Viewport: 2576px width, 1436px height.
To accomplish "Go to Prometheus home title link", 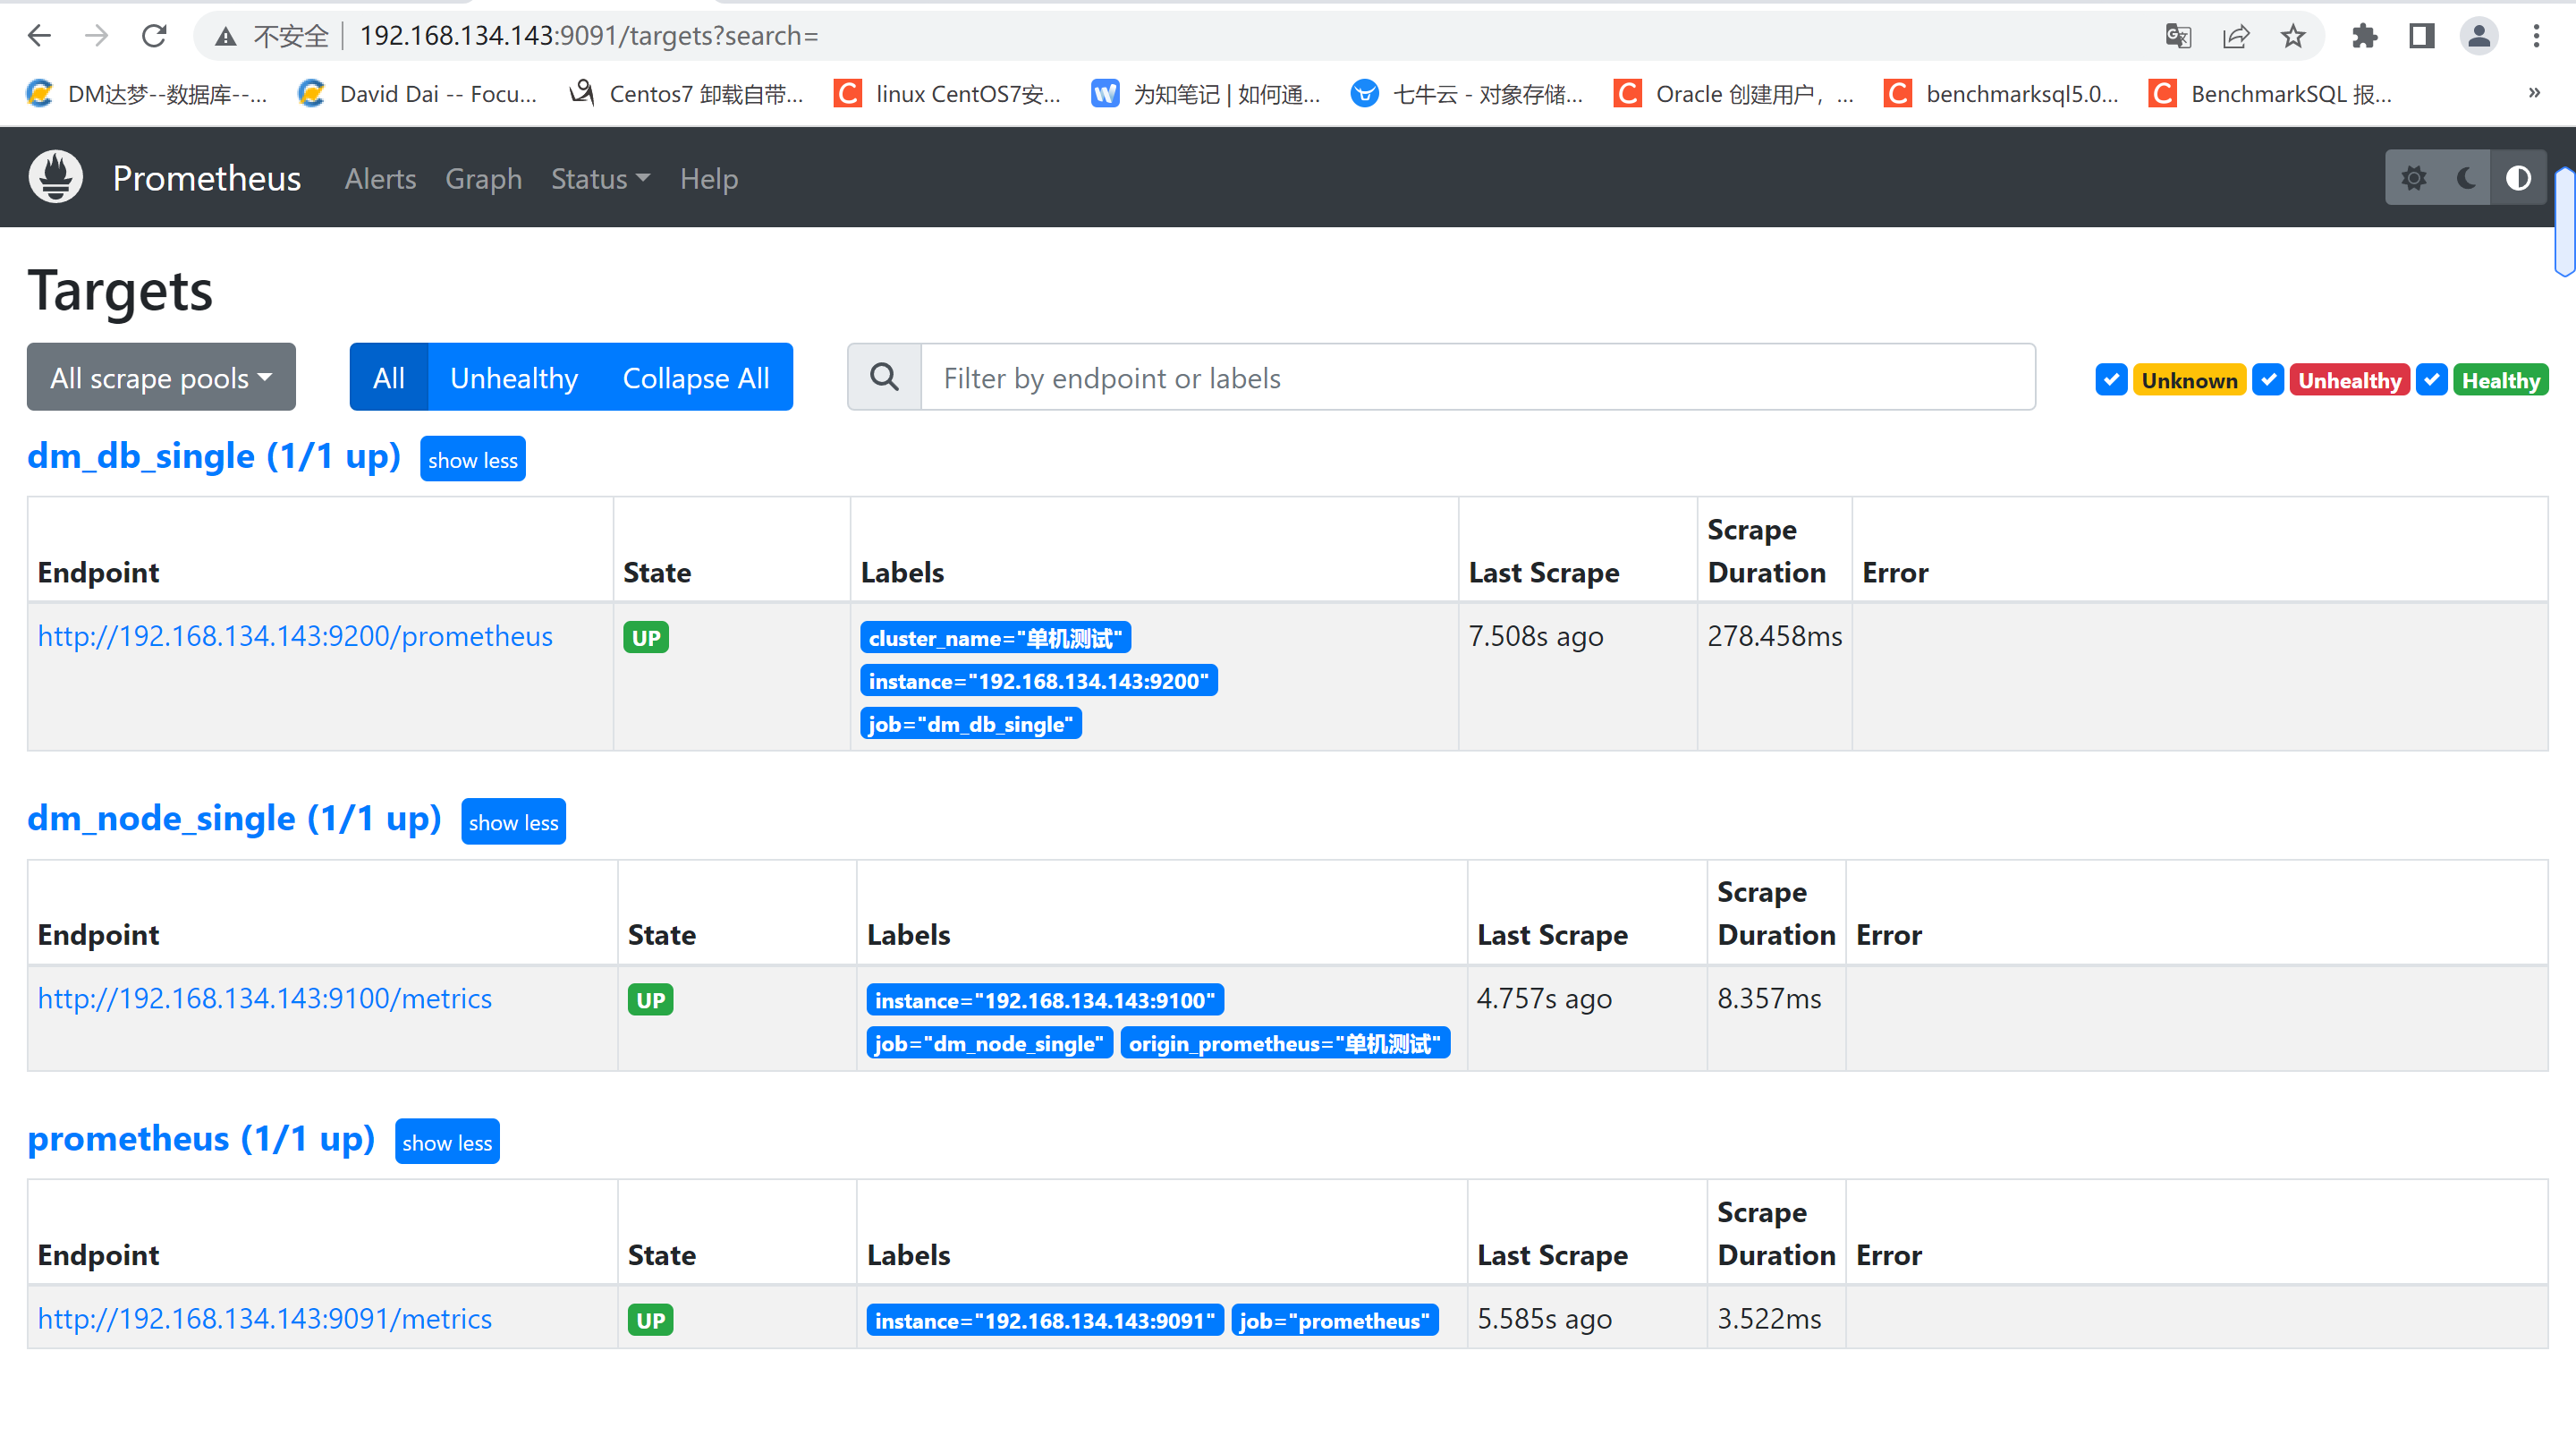I will 206,178.
